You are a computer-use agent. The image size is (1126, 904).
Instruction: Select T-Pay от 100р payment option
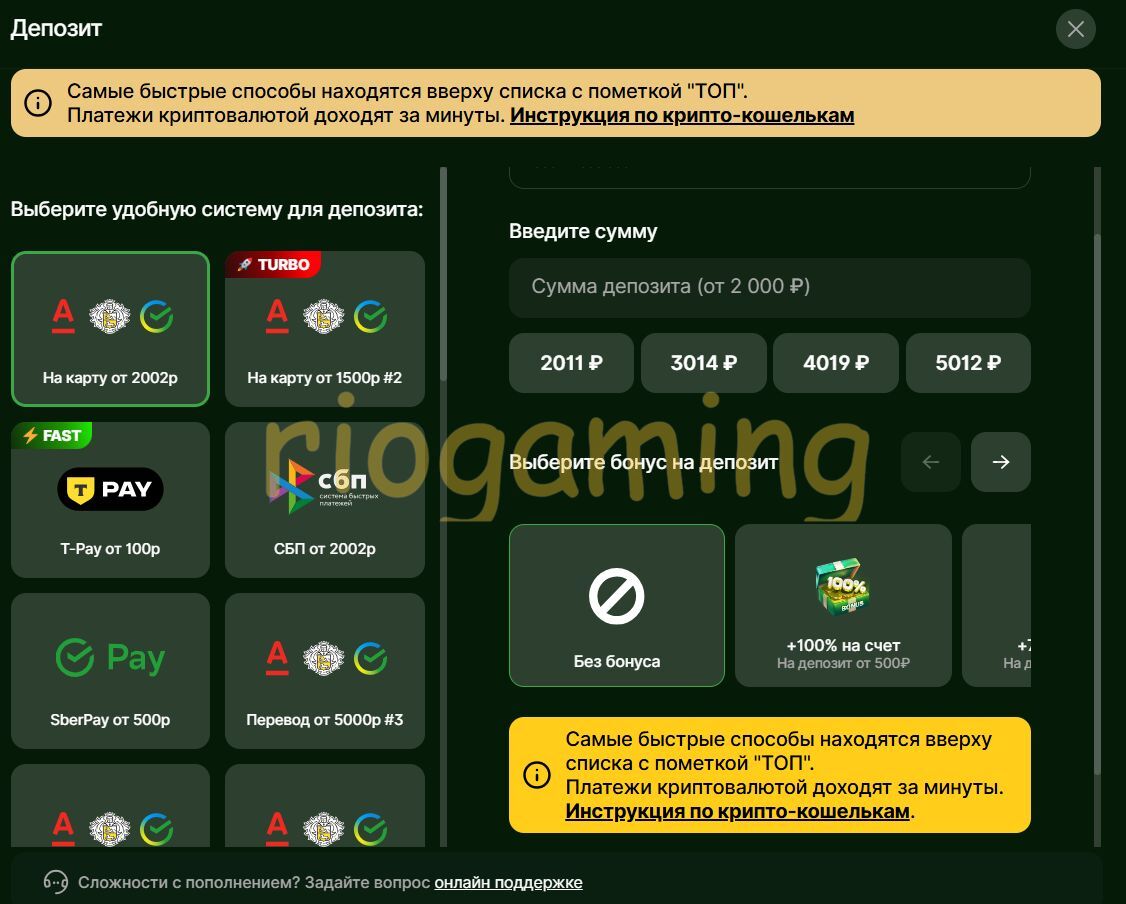coord(111,500)
